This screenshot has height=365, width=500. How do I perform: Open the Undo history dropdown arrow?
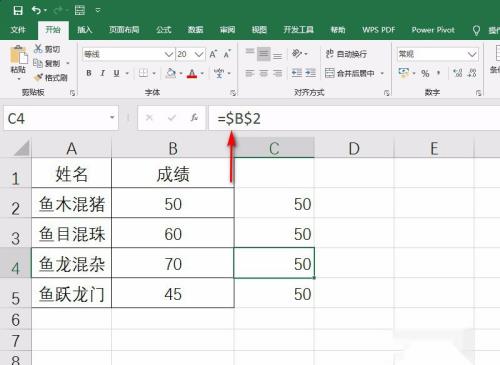pos(45,11)
